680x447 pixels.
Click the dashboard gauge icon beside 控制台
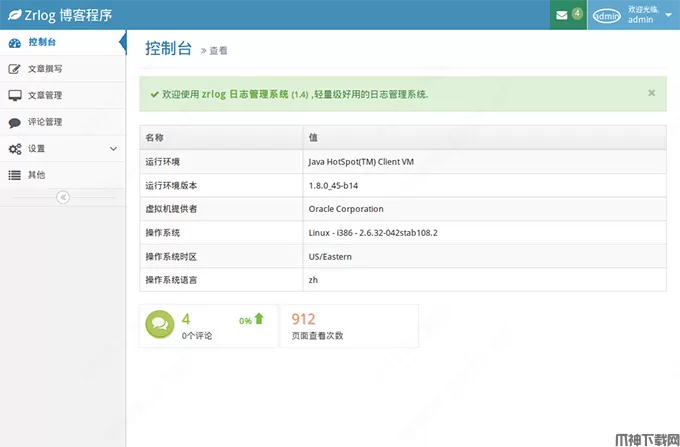(15, 42)
